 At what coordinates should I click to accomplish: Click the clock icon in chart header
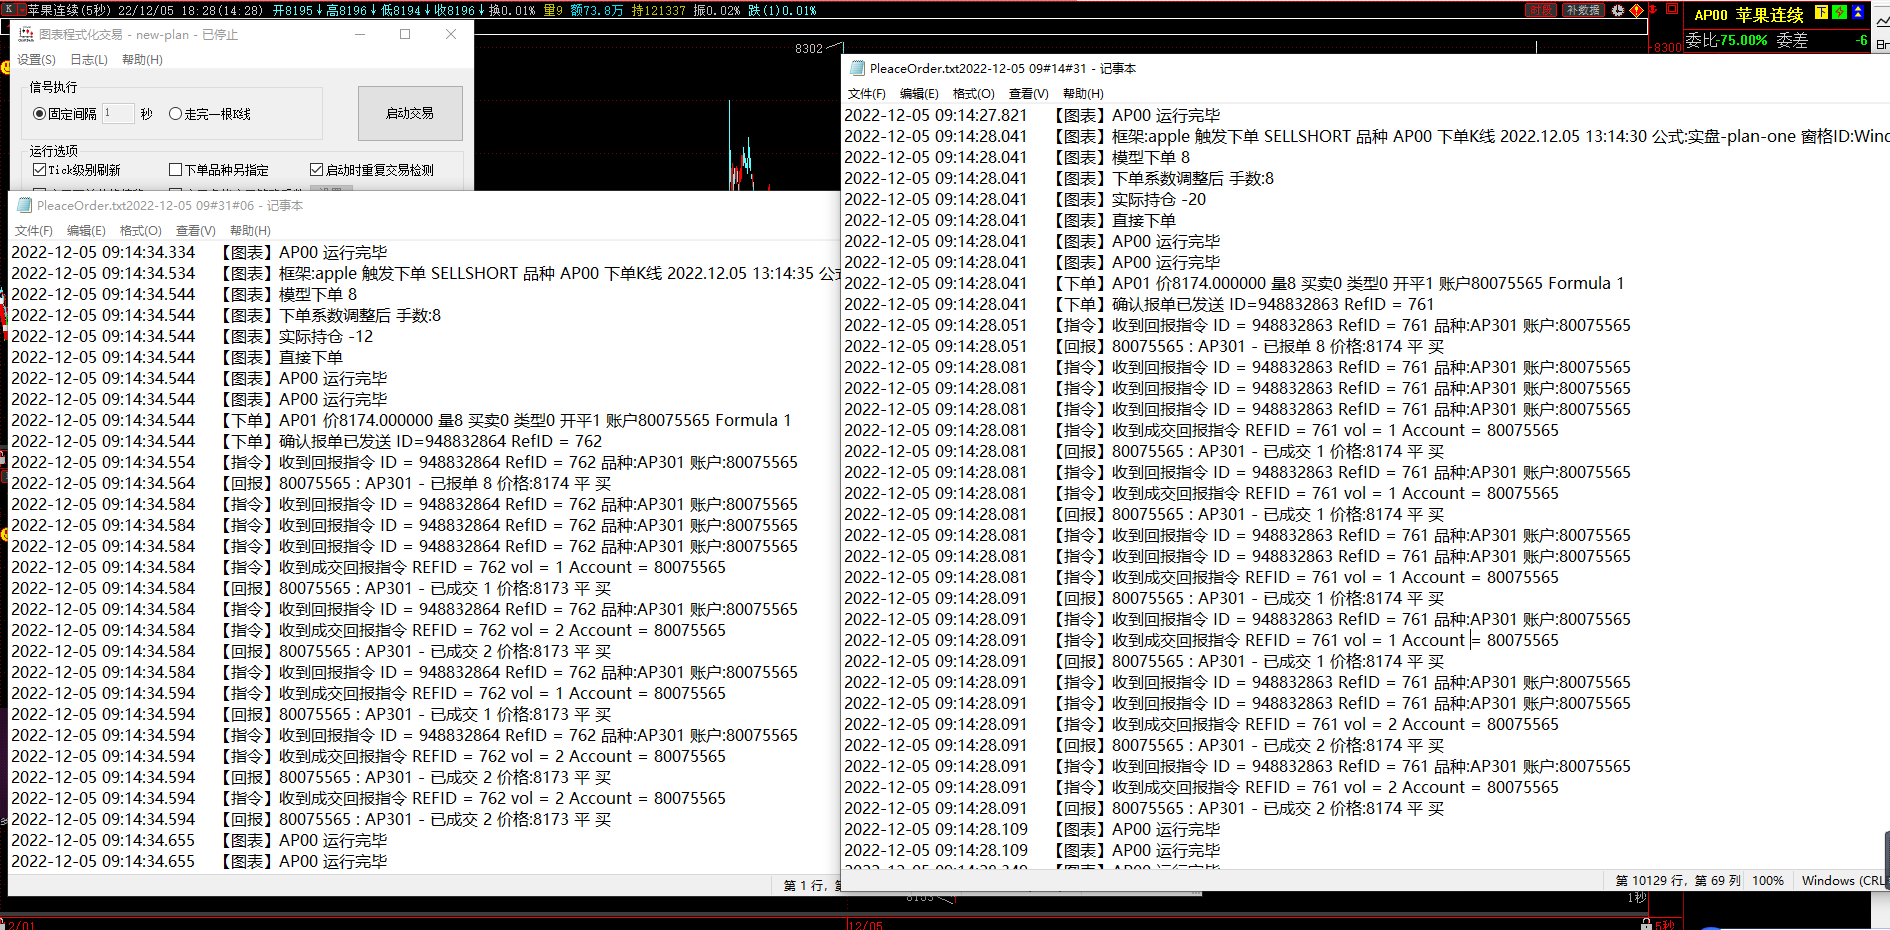pos(1618,10)
